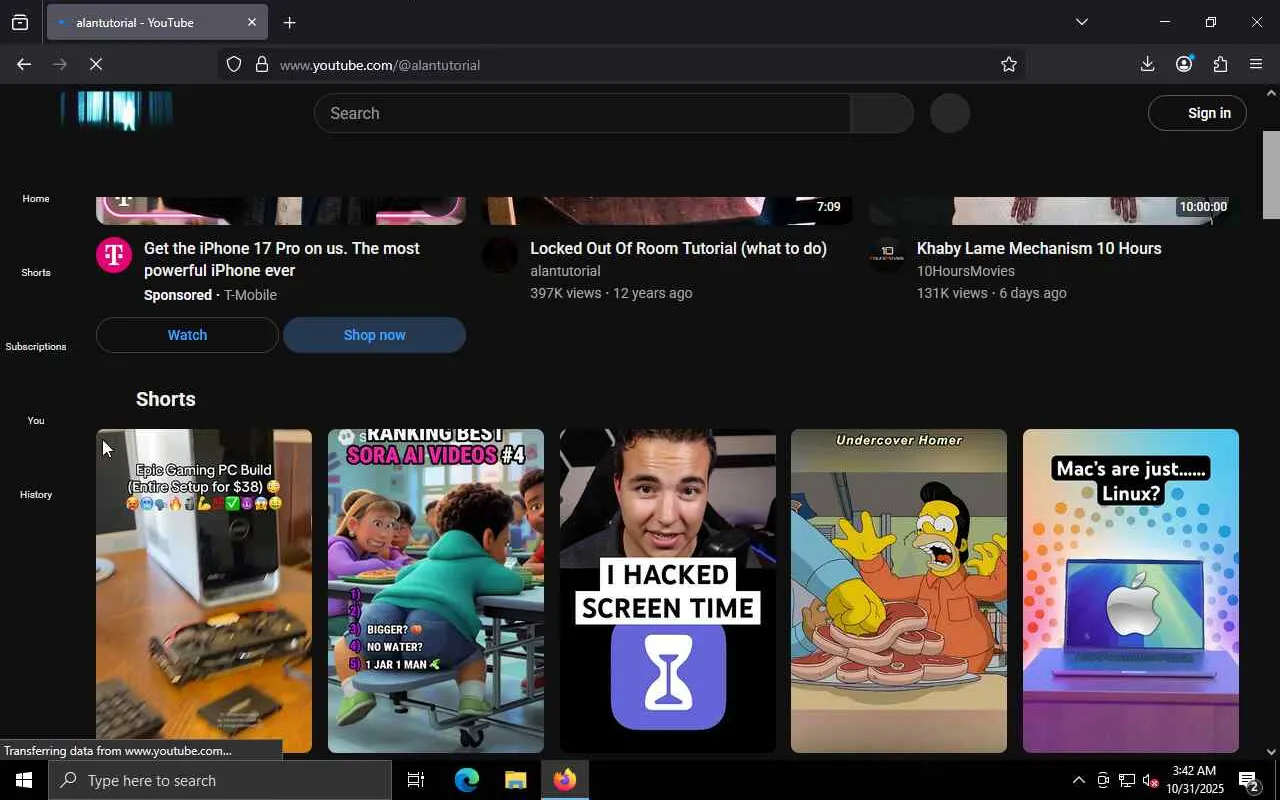
Task: Click the 131K views 6 days ago text
Action: tap(992, 293)
